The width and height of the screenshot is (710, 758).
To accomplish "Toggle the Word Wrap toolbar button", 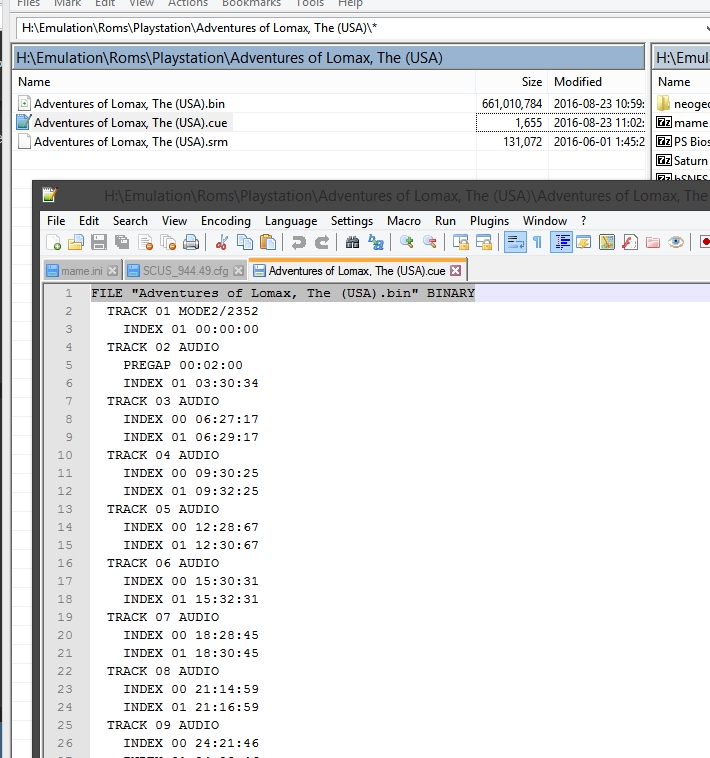I will click(515, 242).
